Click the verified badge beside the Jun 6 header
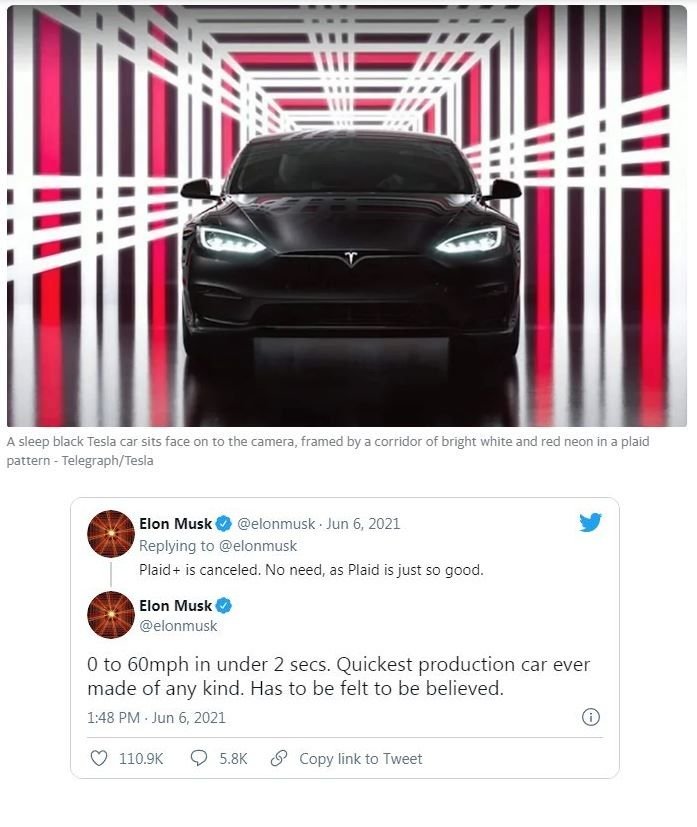 [x=225, y=524]
